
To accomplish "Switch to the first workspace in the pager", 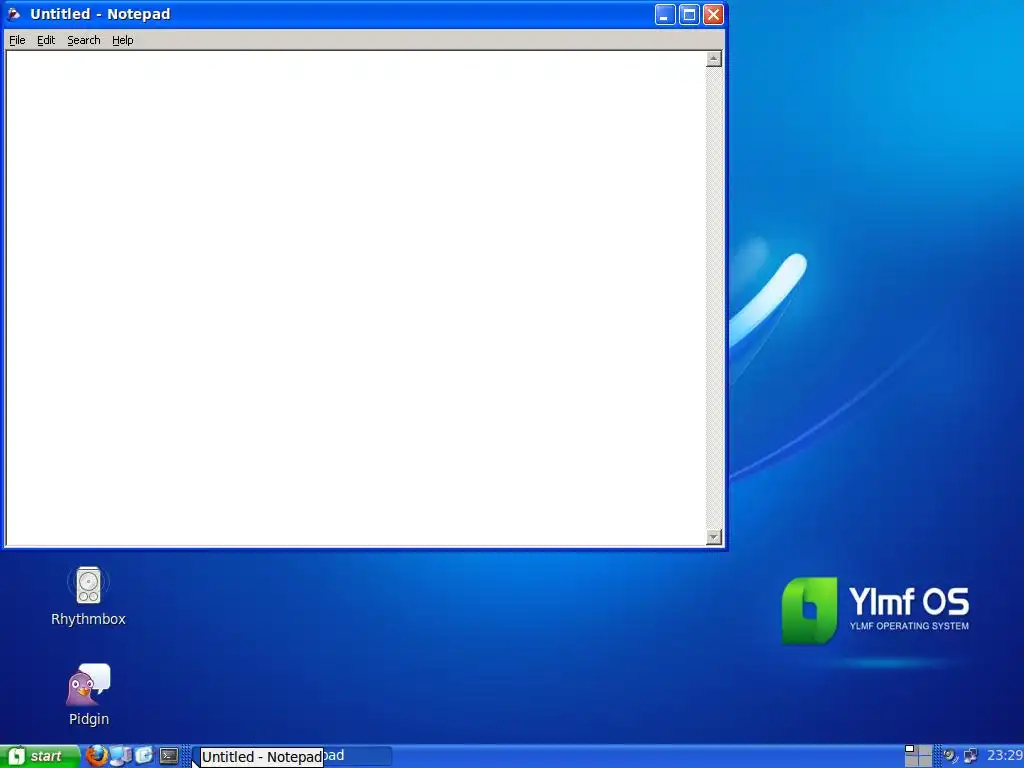I will [x=911, y=750].
